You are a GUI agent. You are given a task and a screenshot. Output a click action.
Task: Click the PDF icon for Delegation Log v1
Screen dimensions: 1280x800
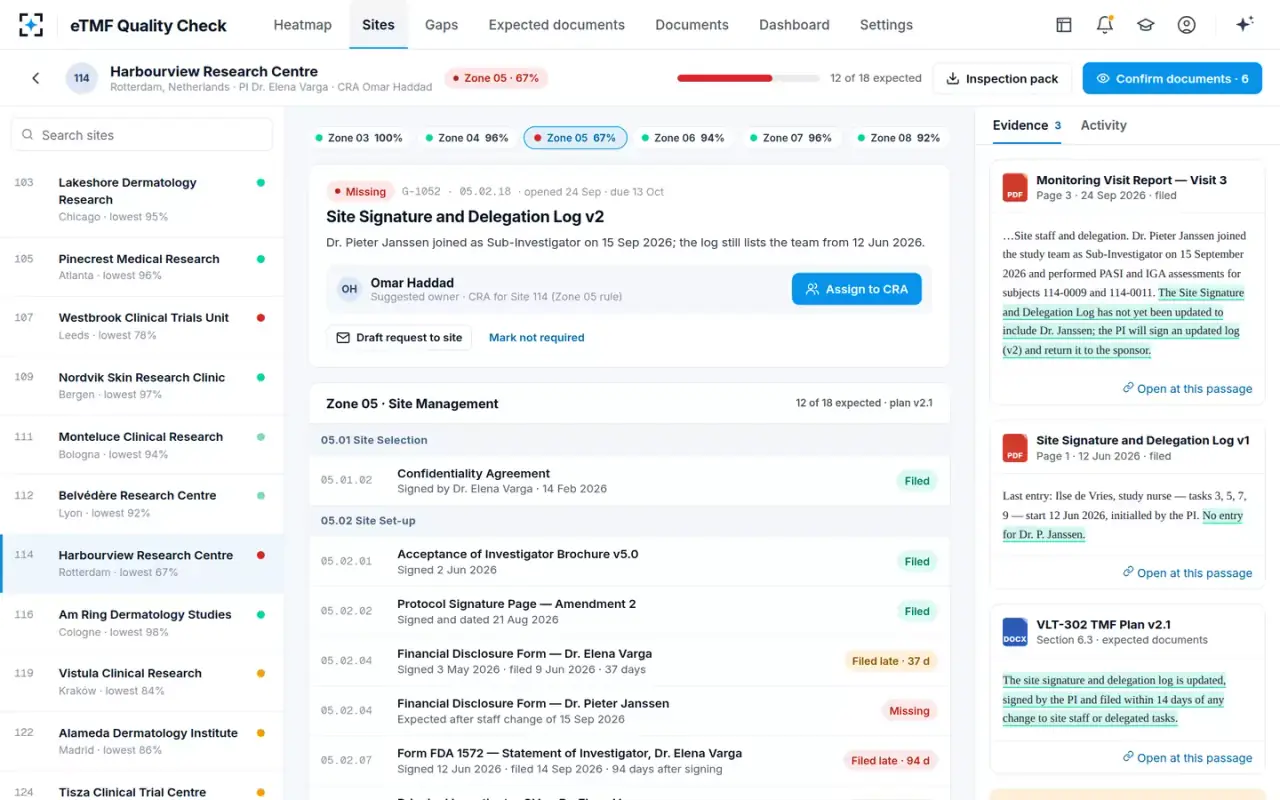(x=1015, y=447)
